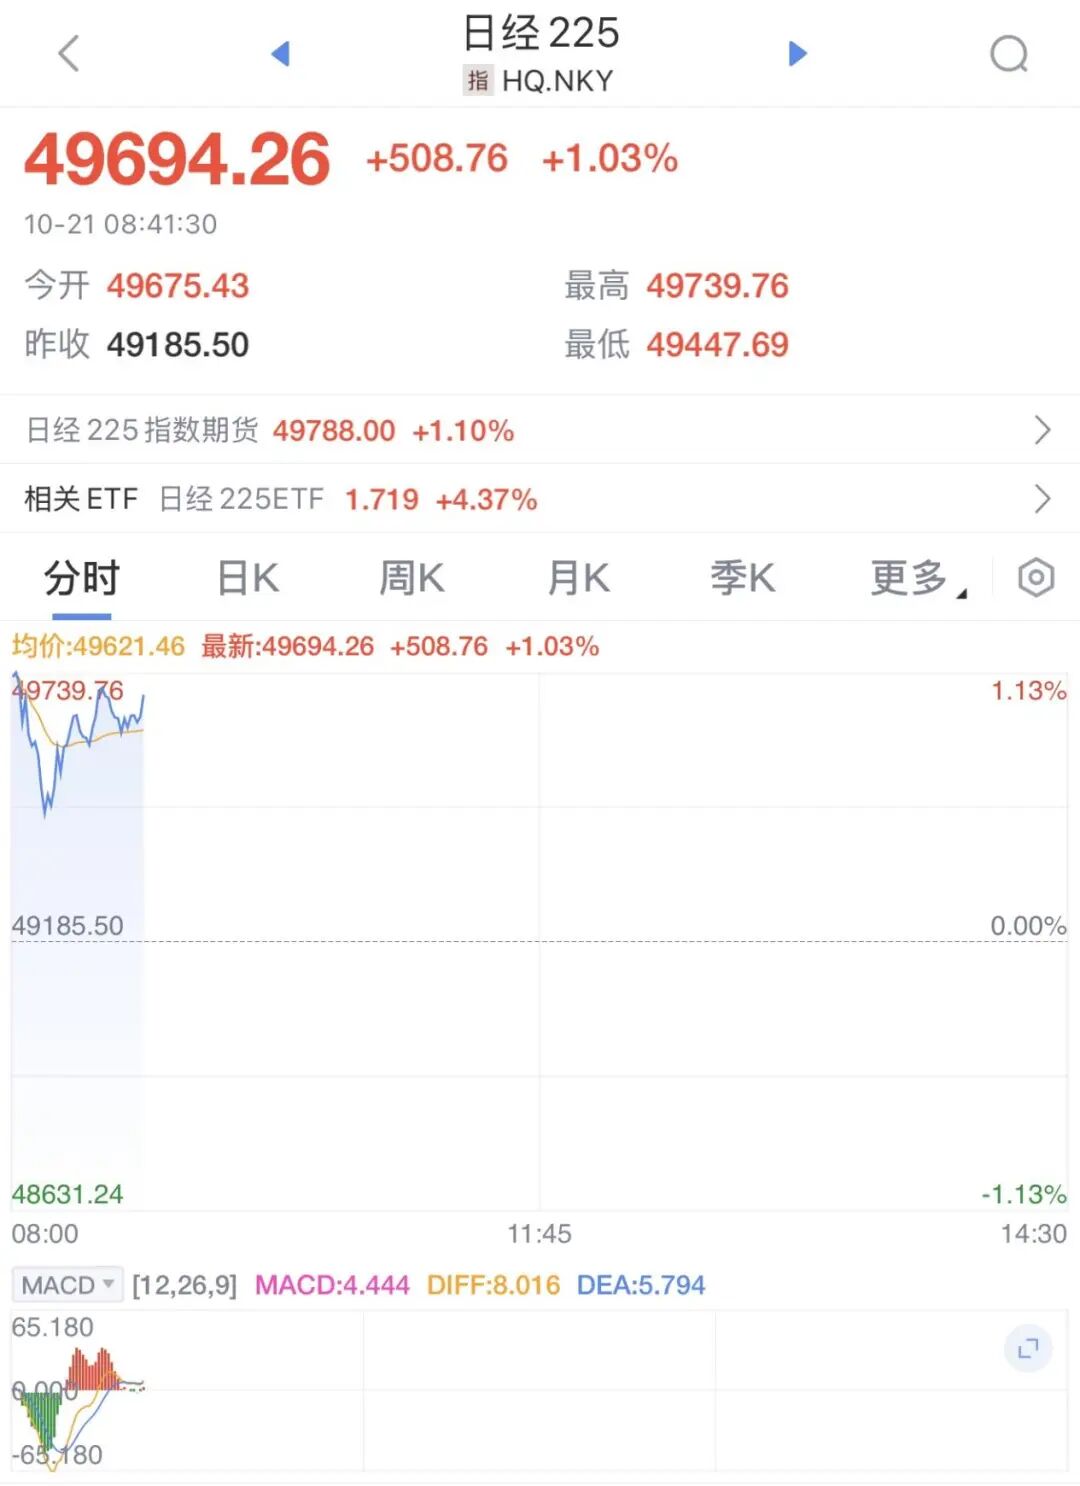
Task: Switch to the 日K tab
Action: (248, 578)
